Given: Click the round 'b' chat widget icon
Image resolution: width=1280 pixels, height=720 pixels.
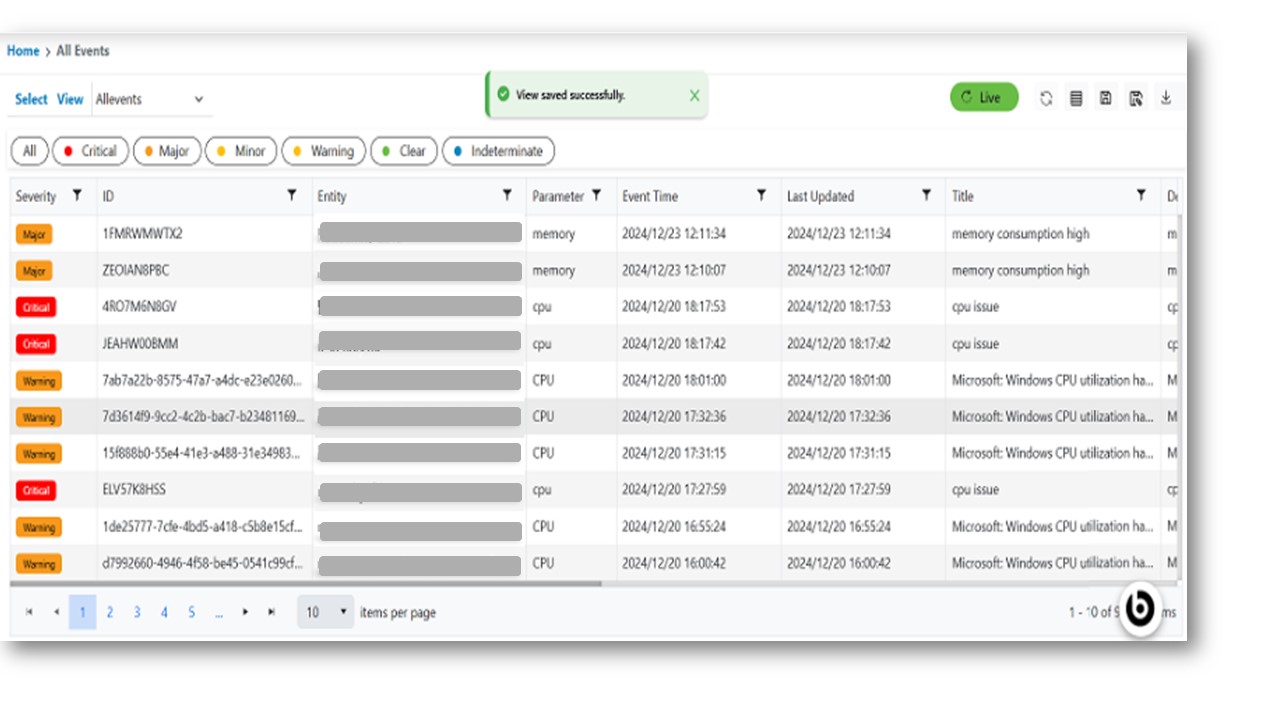Looking at the screenshot, I should tap(1139, 608).
